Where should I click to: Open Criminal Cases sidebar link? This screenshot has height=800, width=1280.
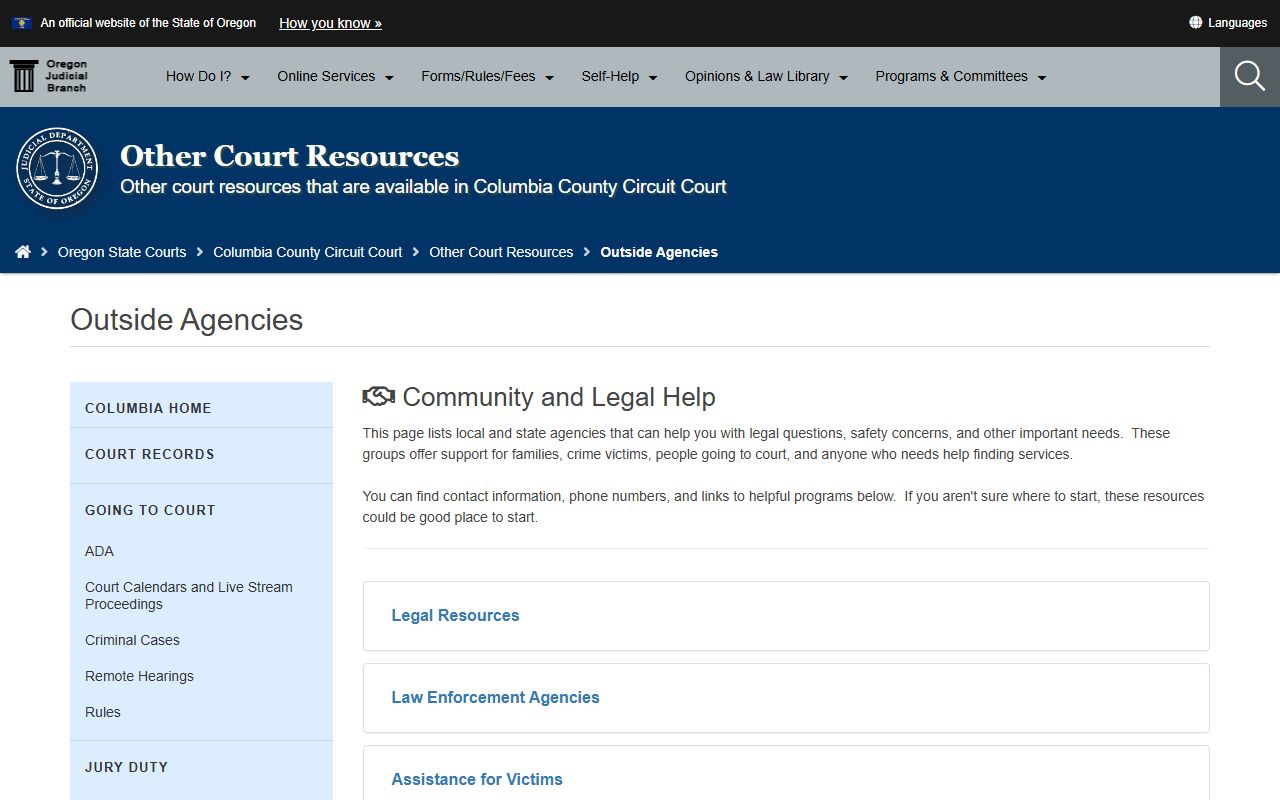[132, 640]
